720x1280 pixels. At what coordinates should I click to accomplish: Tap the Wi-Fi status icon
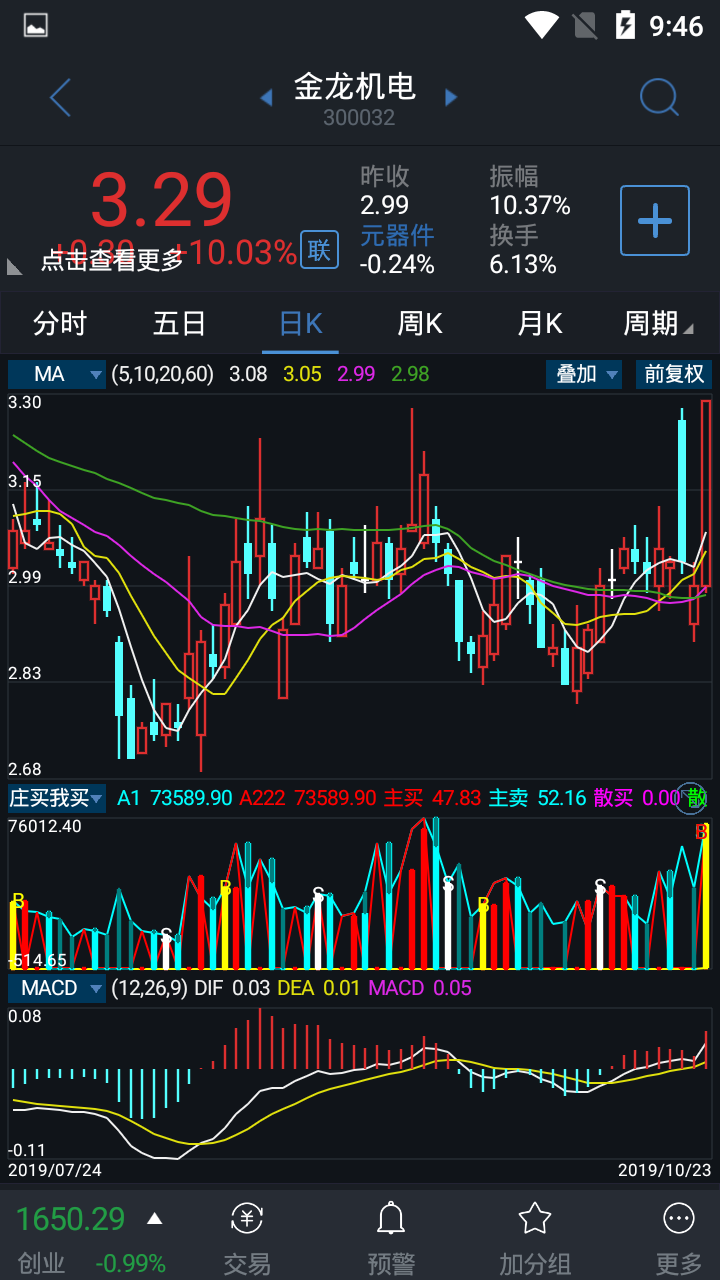coord(542,25)
